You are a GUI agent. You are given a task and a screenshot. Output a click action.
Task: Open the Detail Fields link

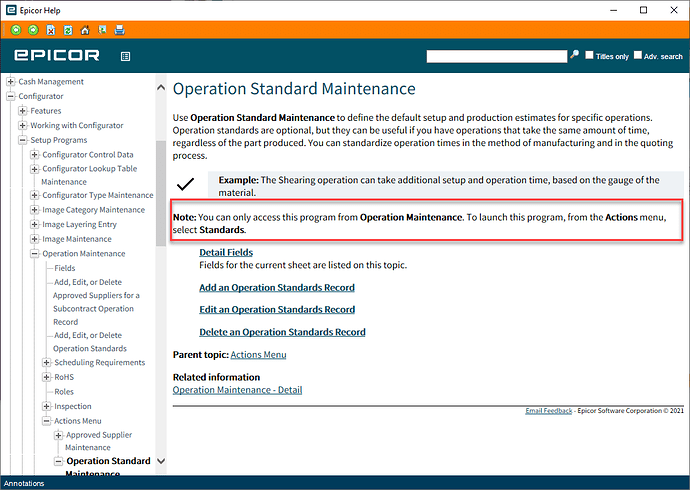[226, 252]
